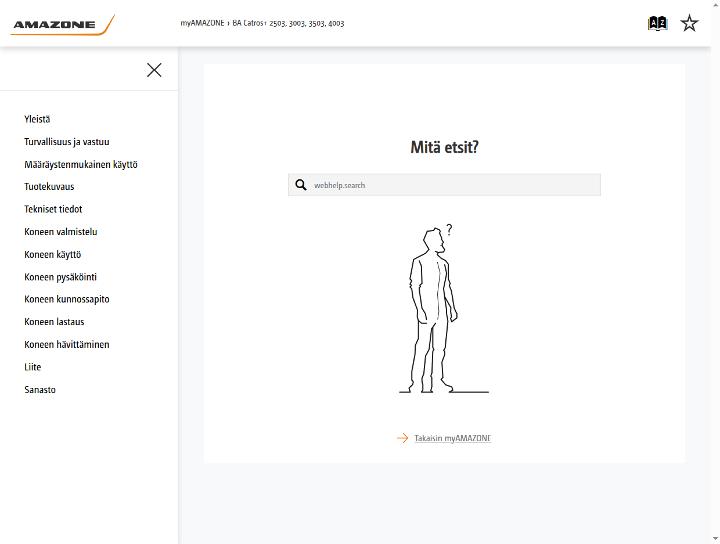Screen dimensions: 720x544
Task: Click the scrollbar down arrow at bottom right
Action: pos(715,539)
